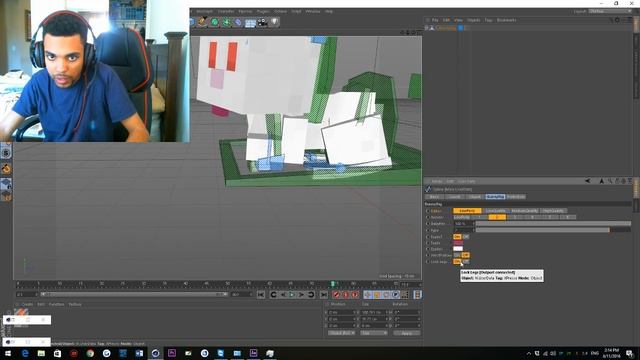Toggle scale key recording icon
The width and height of the screenshot is (640, 360).
coord(377,295)
